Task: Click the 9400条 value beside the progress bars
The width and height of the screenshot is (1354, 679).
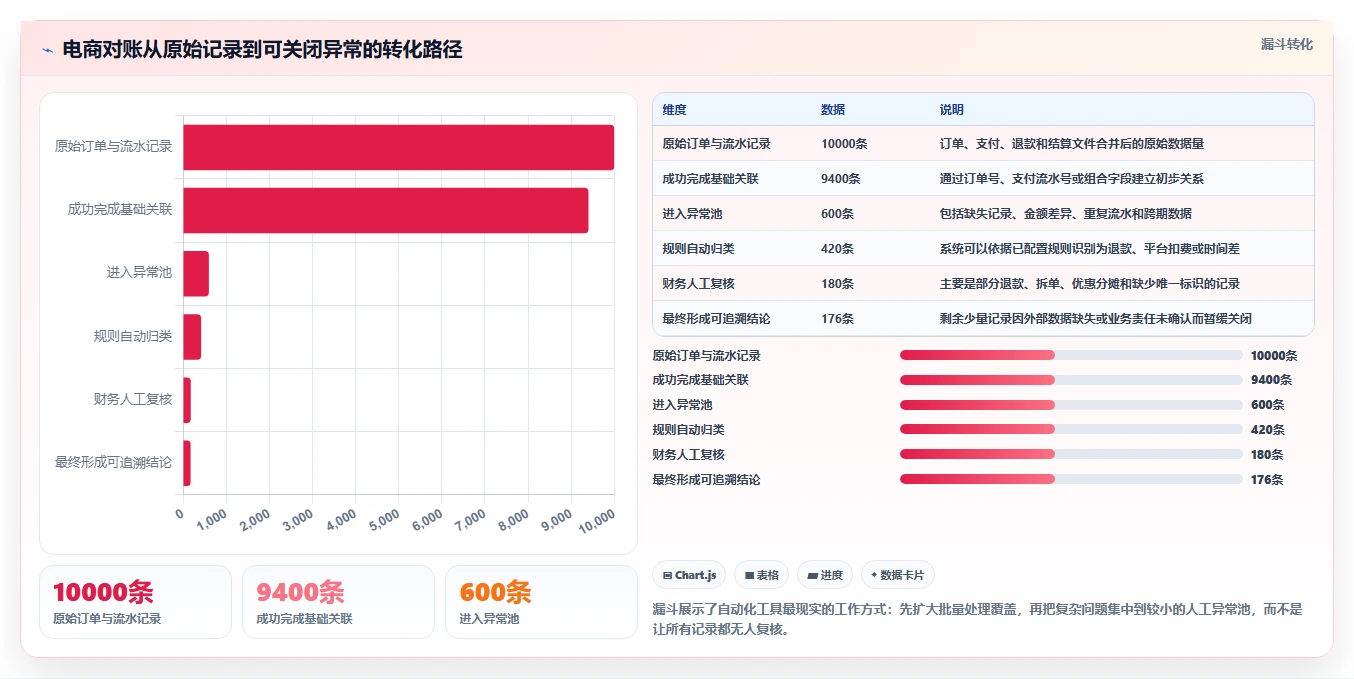Action: 1271,380
